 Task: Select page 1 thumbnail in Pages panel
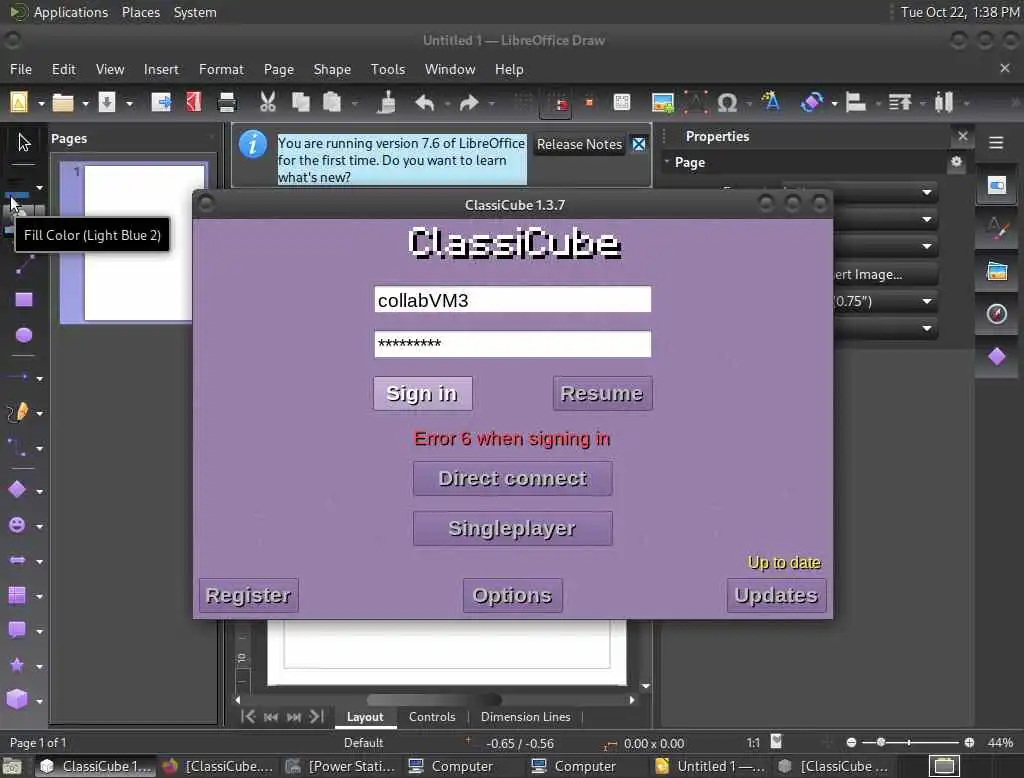(145, 242)
